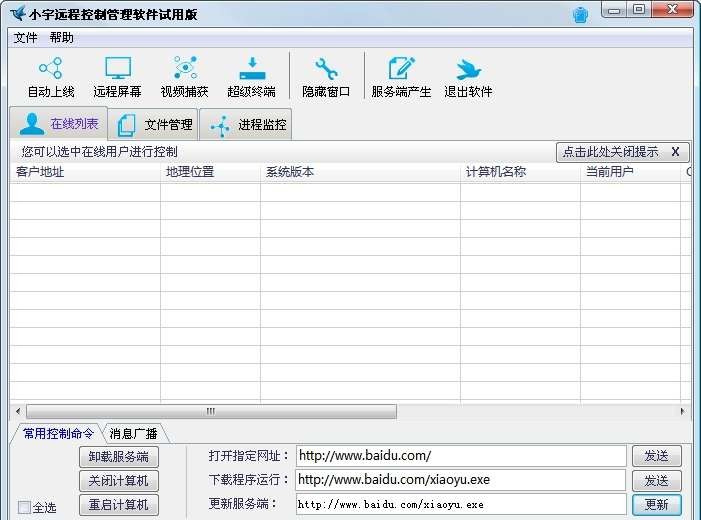
Task: Focus the 打开指定网址 URL field
Action: point(461,456)
